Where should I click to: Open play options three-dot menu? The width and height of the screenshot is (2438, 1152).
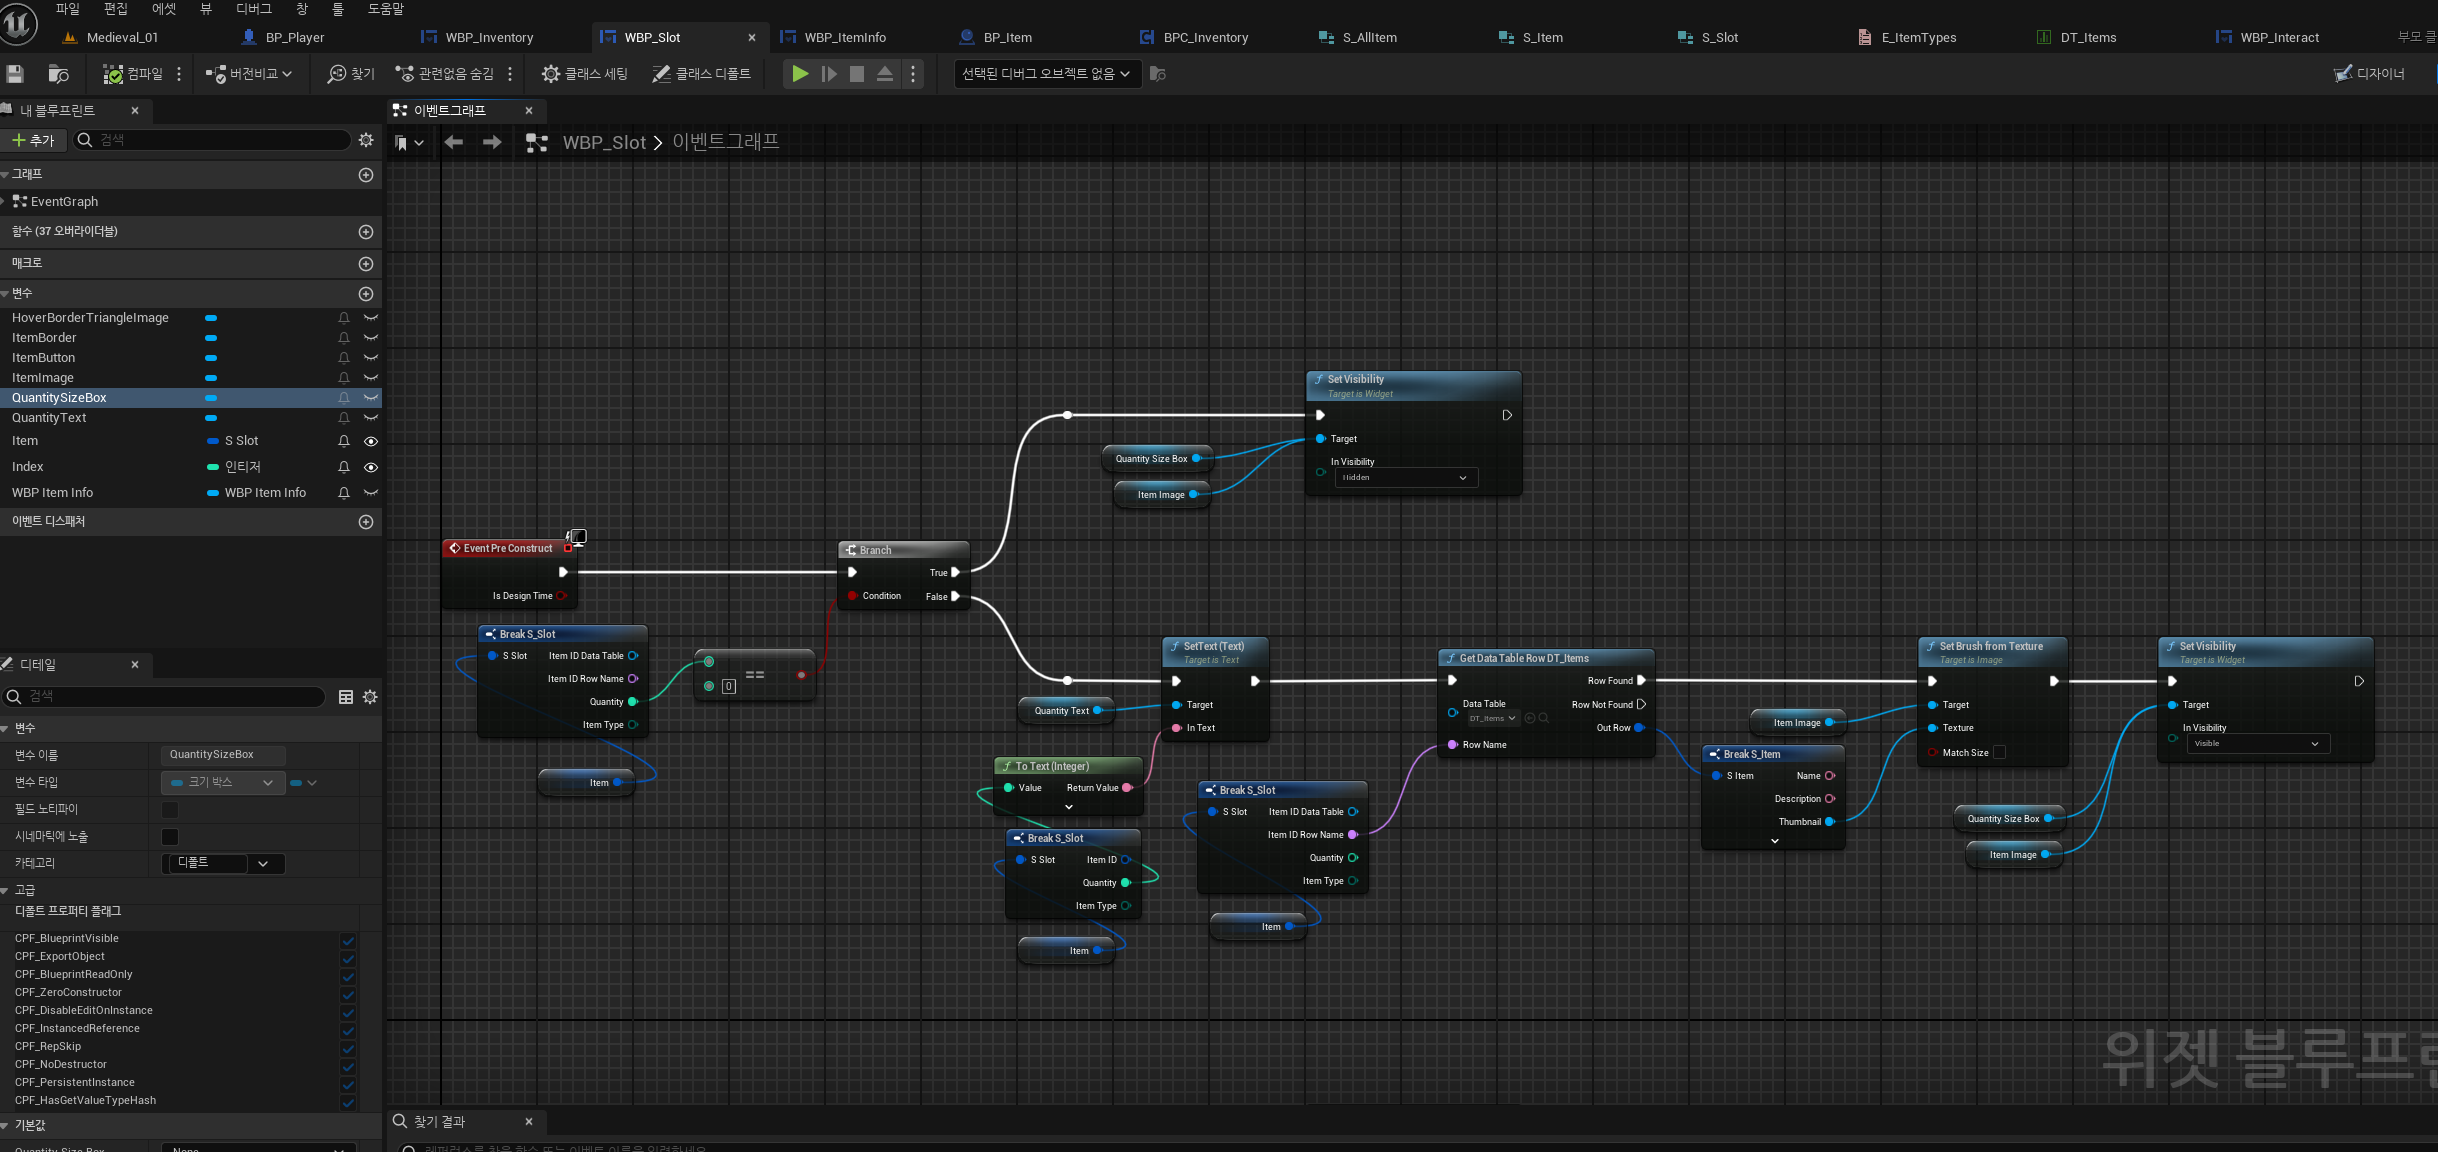pyautogui.click(x=912, y=73)
